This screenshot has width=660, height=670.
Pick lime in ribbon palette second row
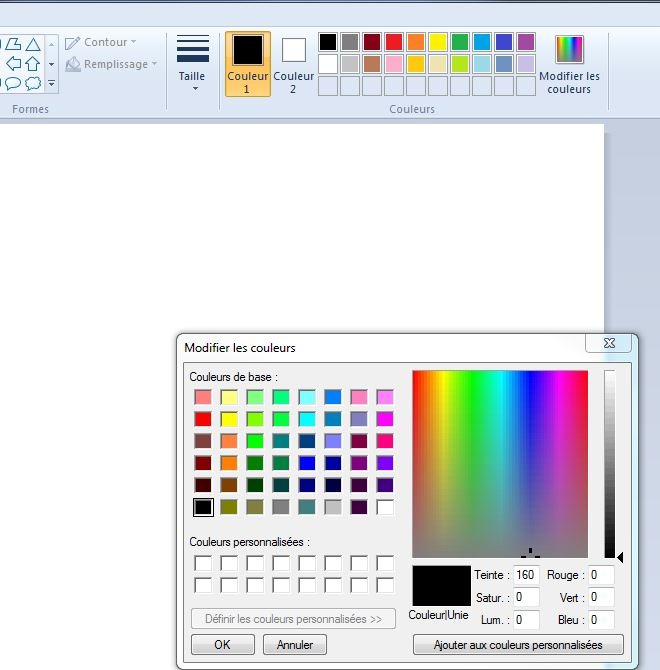tap(460, 64)
